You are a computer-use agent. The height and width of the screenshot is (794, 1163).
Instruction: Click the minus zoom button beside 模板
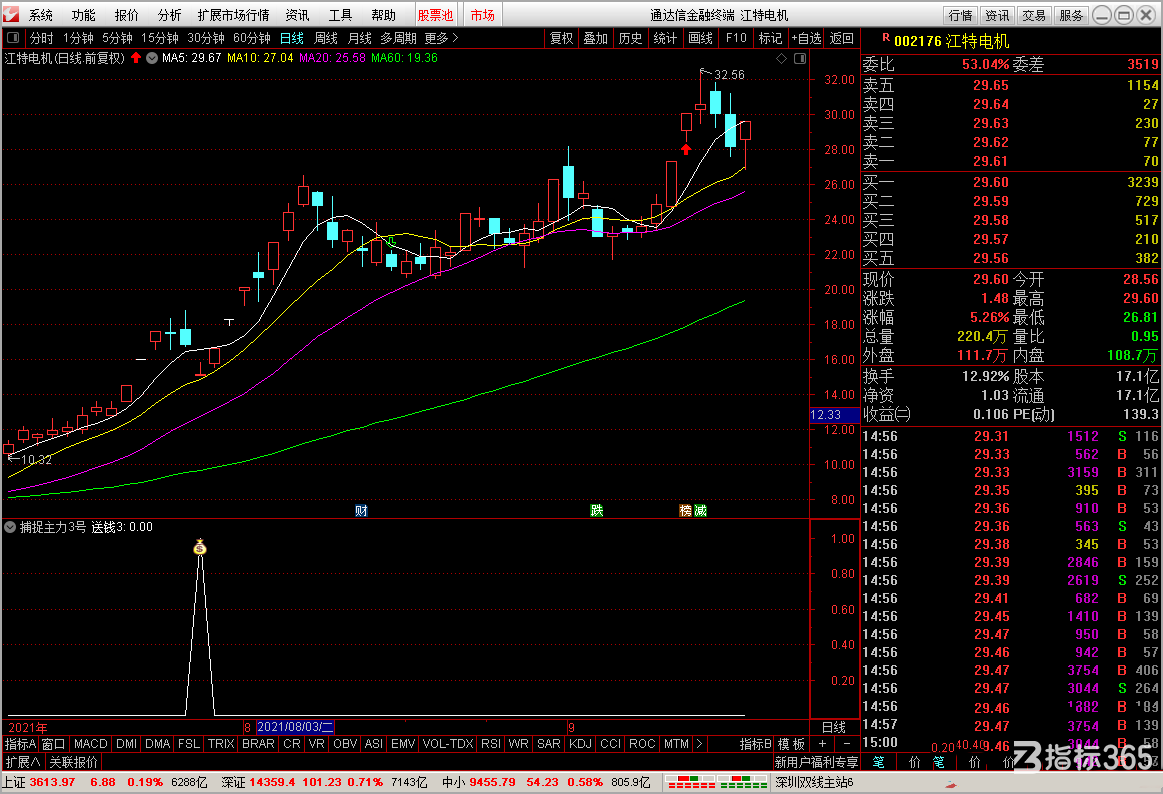[846, 744]
